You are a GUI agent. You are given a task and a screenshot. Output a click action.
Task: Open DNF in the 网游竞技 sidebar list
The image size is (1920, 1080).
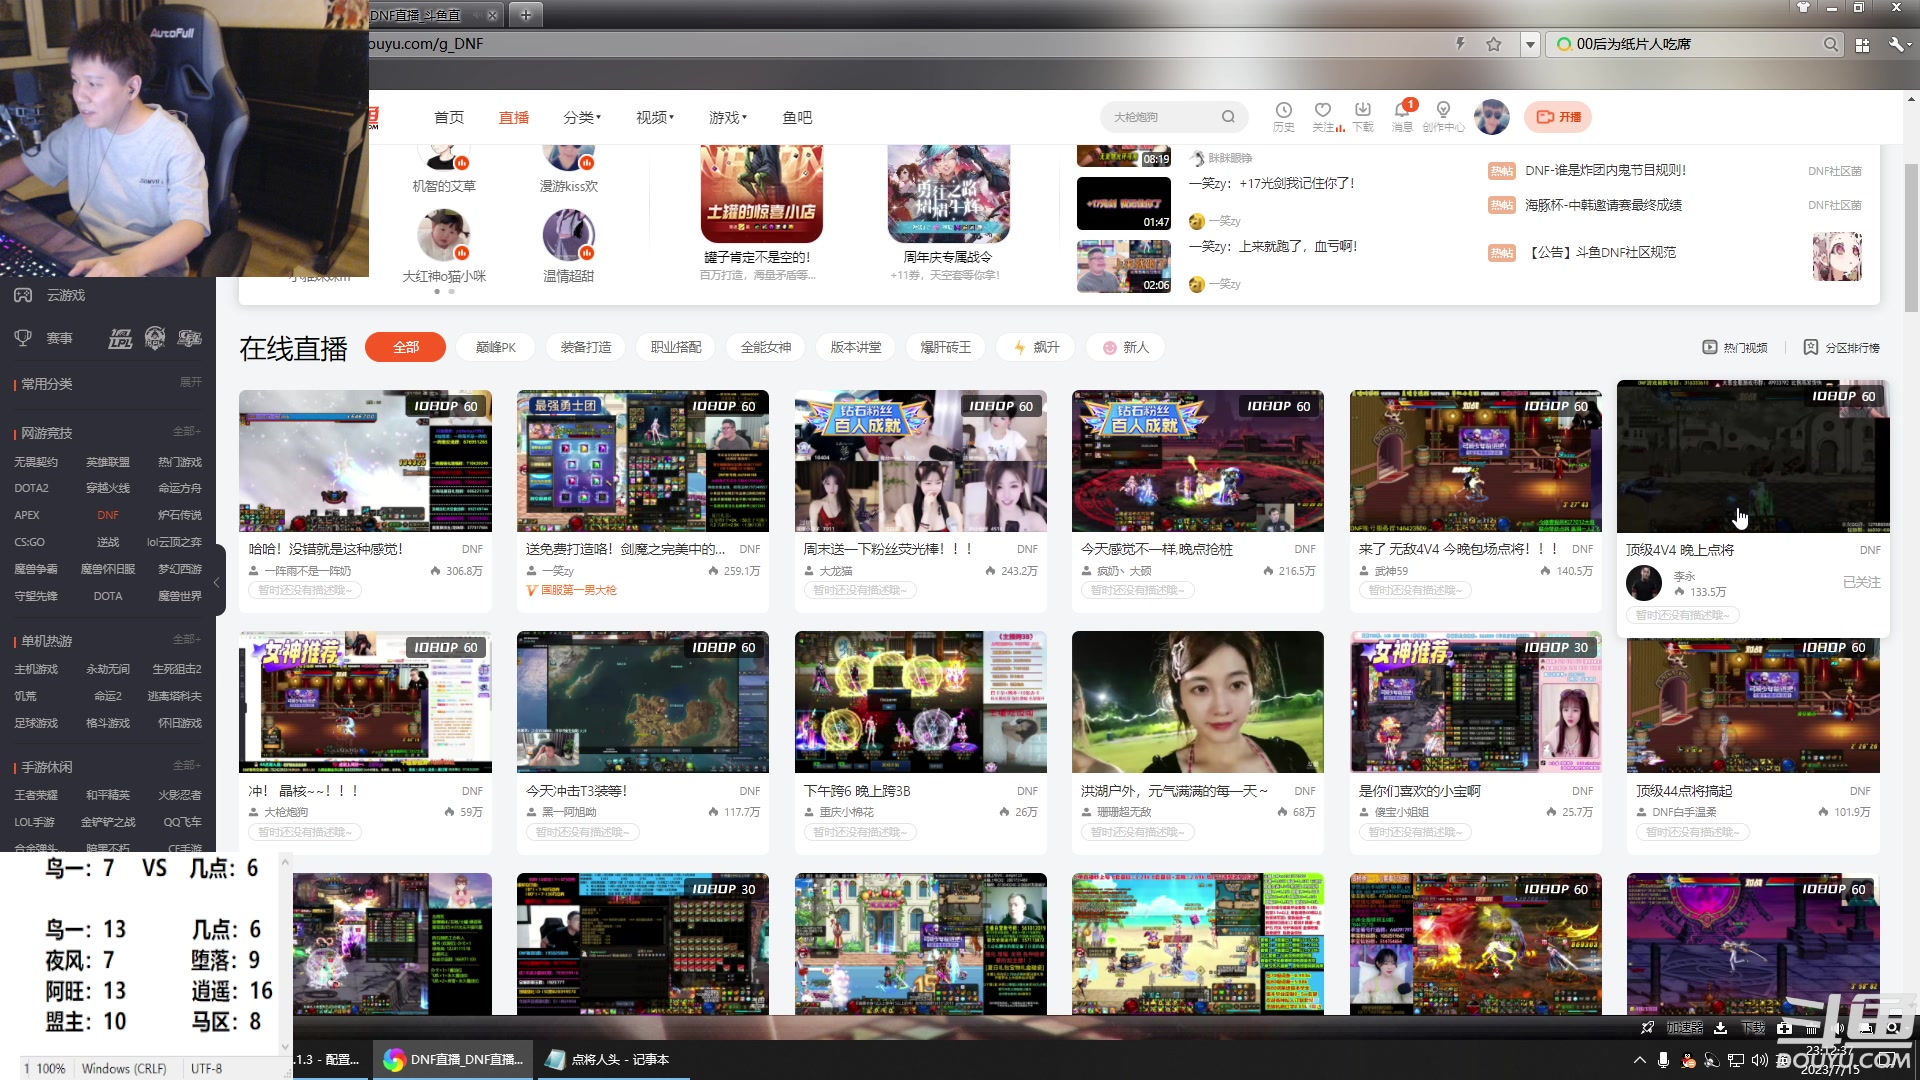pos(108,515)
